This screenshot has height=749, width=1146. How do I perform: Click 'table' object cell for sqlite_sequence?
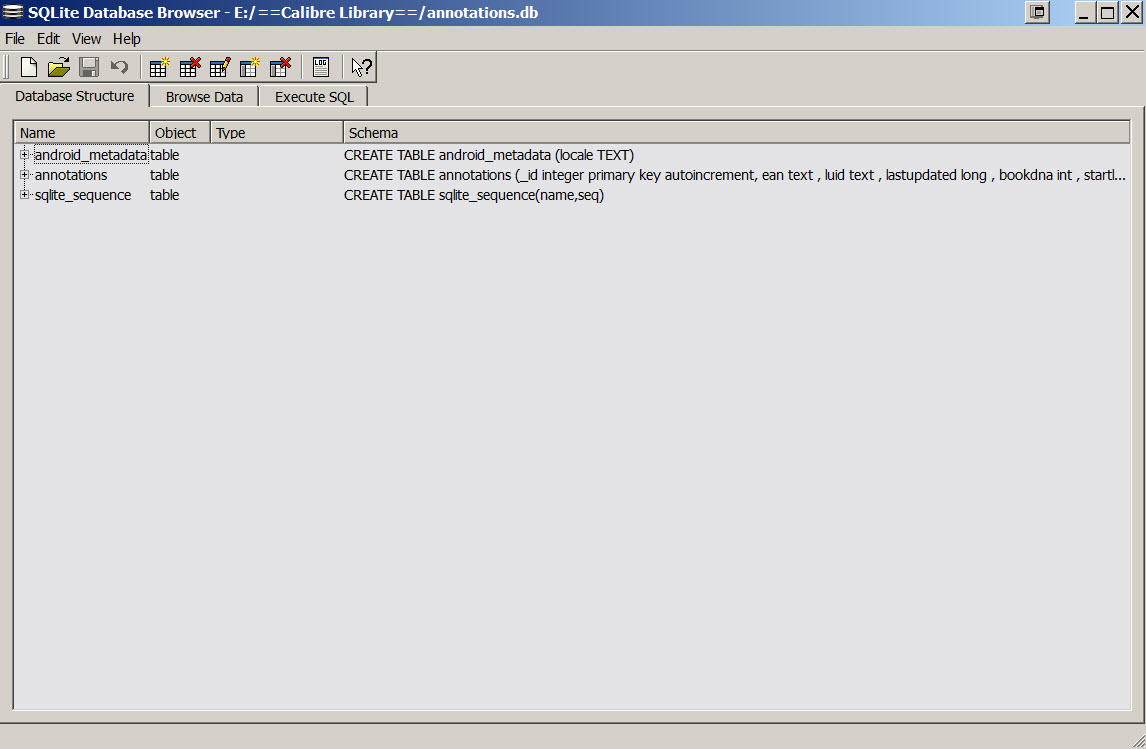164,195
